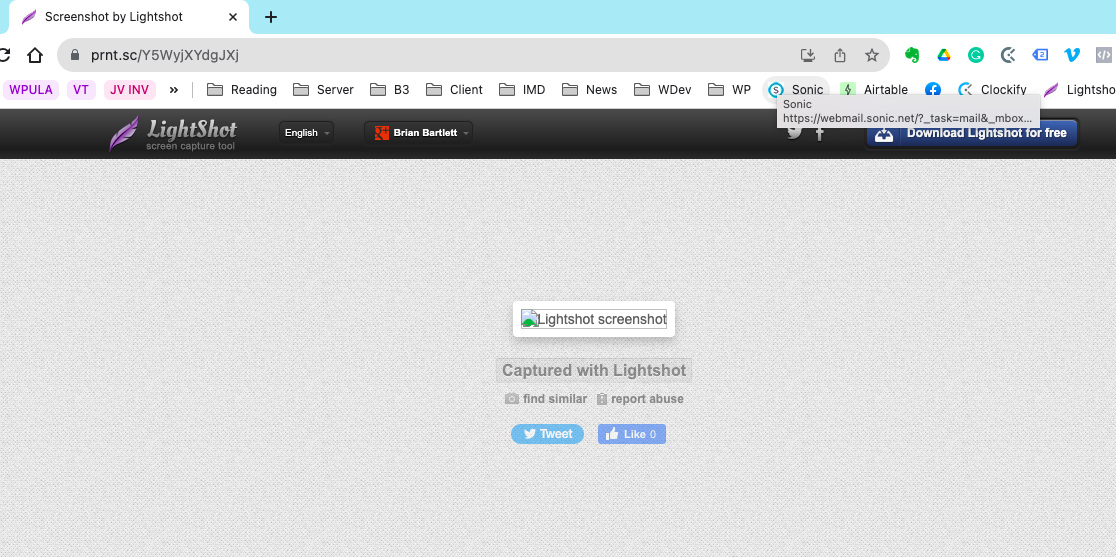This screenshot has width=1116, height=557.
Task: Click the install app icon in address bar
Action: click(x=808, y=55)
